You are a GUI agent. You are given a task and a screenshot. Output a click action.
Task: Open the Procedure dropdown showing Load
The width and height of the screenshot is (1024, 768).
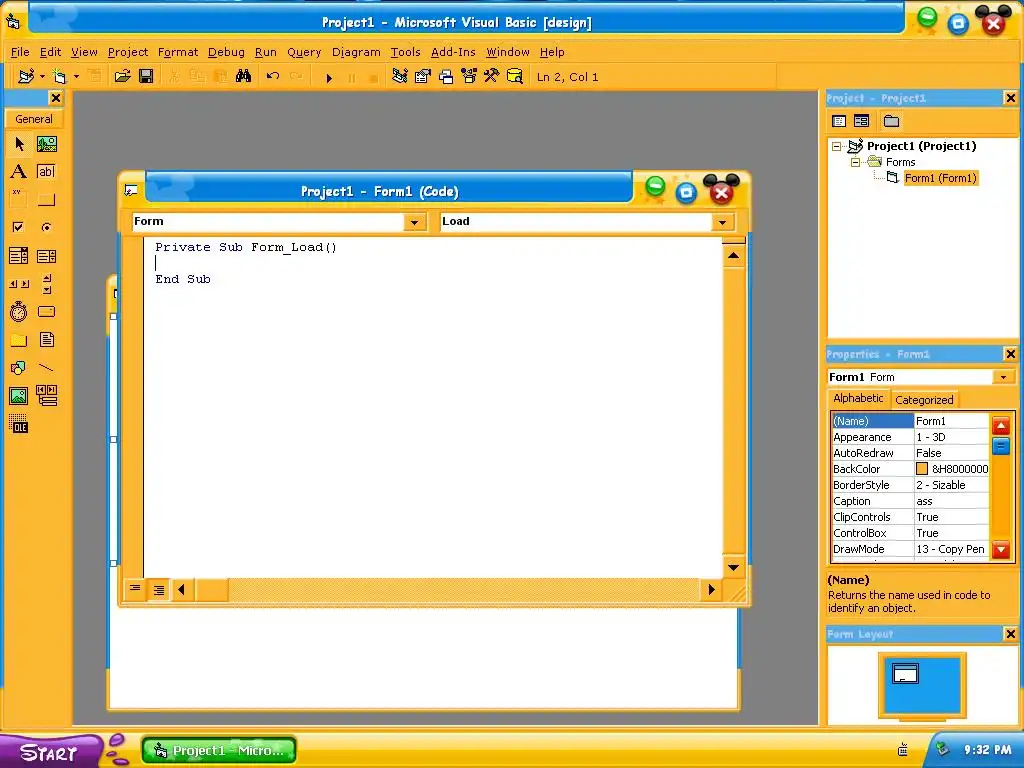(x=722, y=222)
